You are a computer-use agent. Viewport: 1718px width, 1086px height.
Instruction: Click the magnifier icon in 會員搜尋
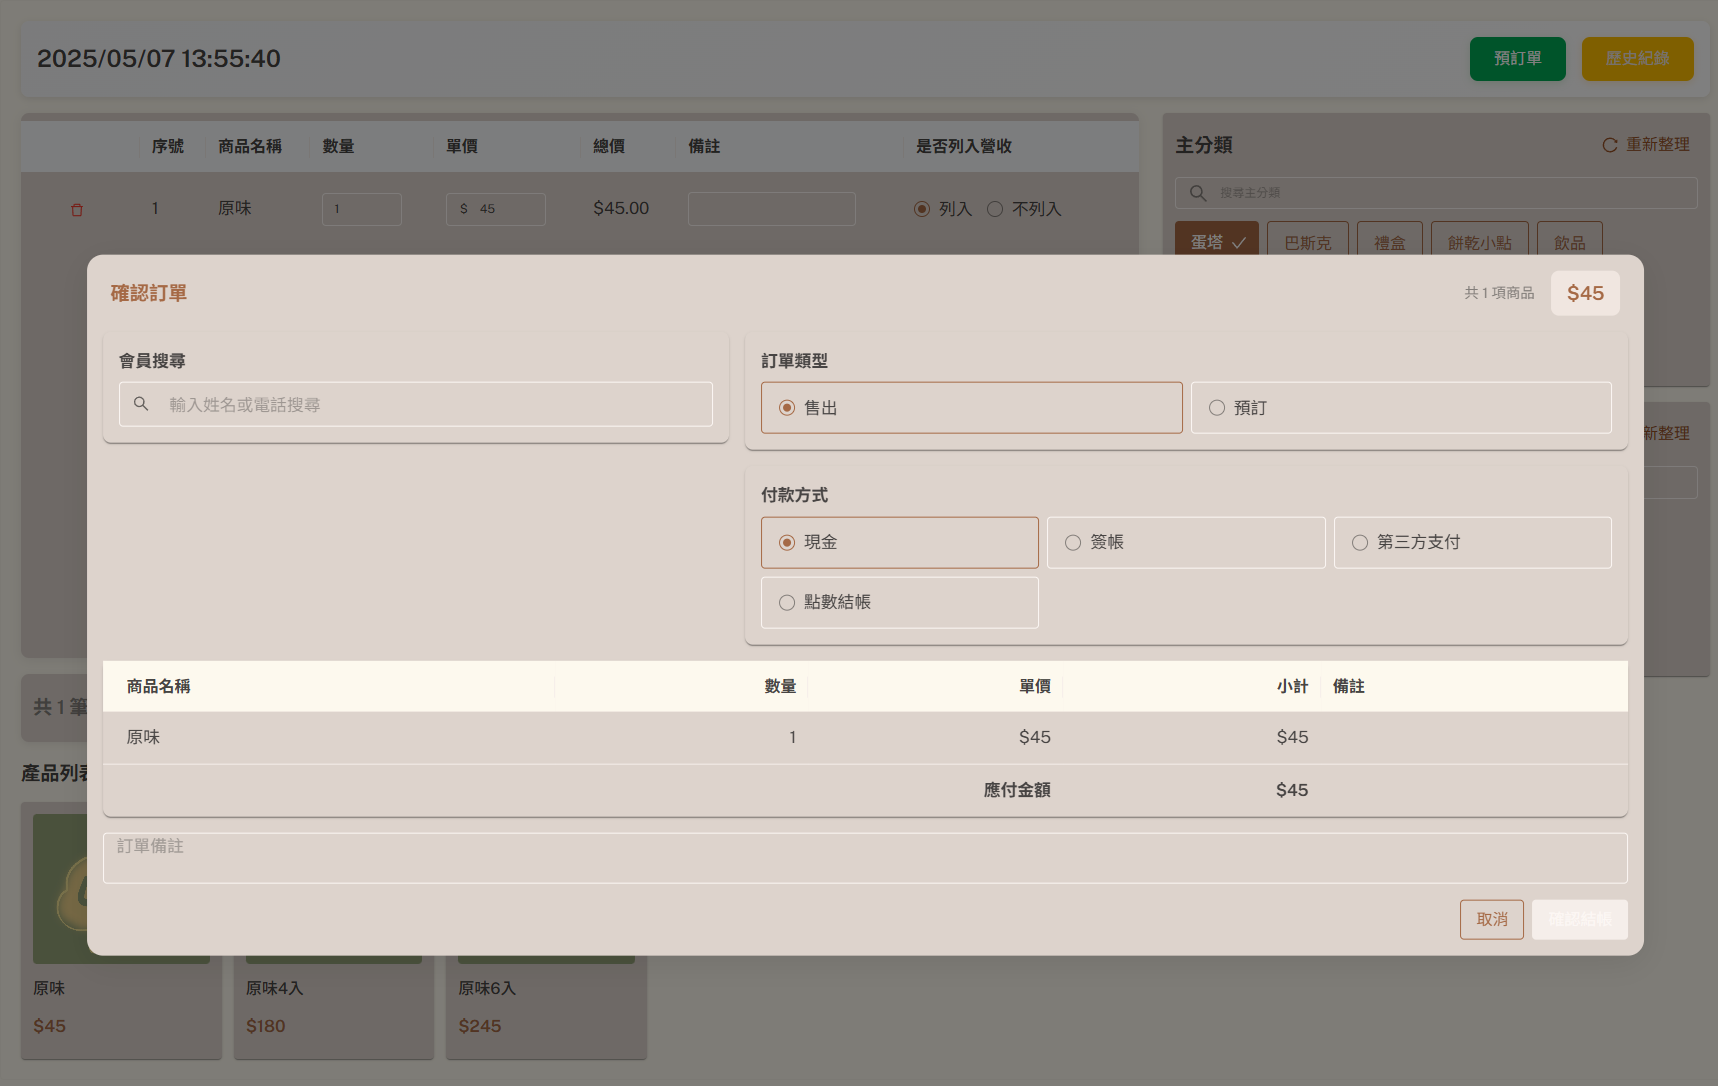click(141, 404)
